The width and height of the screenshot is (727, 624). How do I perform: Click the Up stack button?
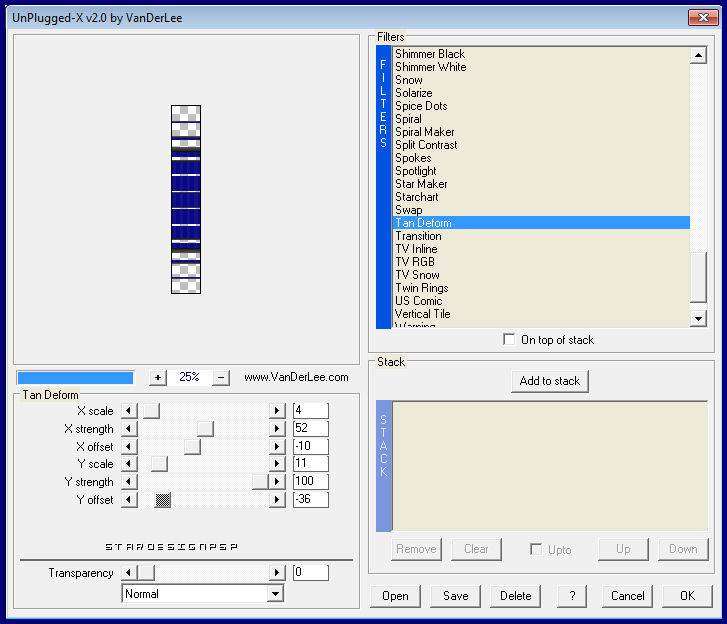pos(623,549)
